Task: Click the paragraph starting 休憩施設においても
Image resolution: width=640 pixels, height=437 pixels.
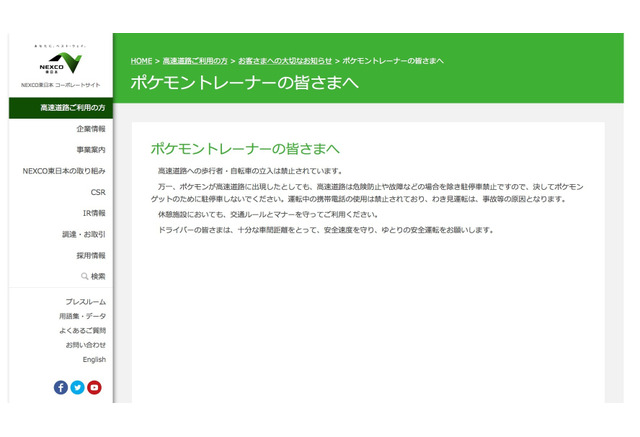Action: point(269,215)
